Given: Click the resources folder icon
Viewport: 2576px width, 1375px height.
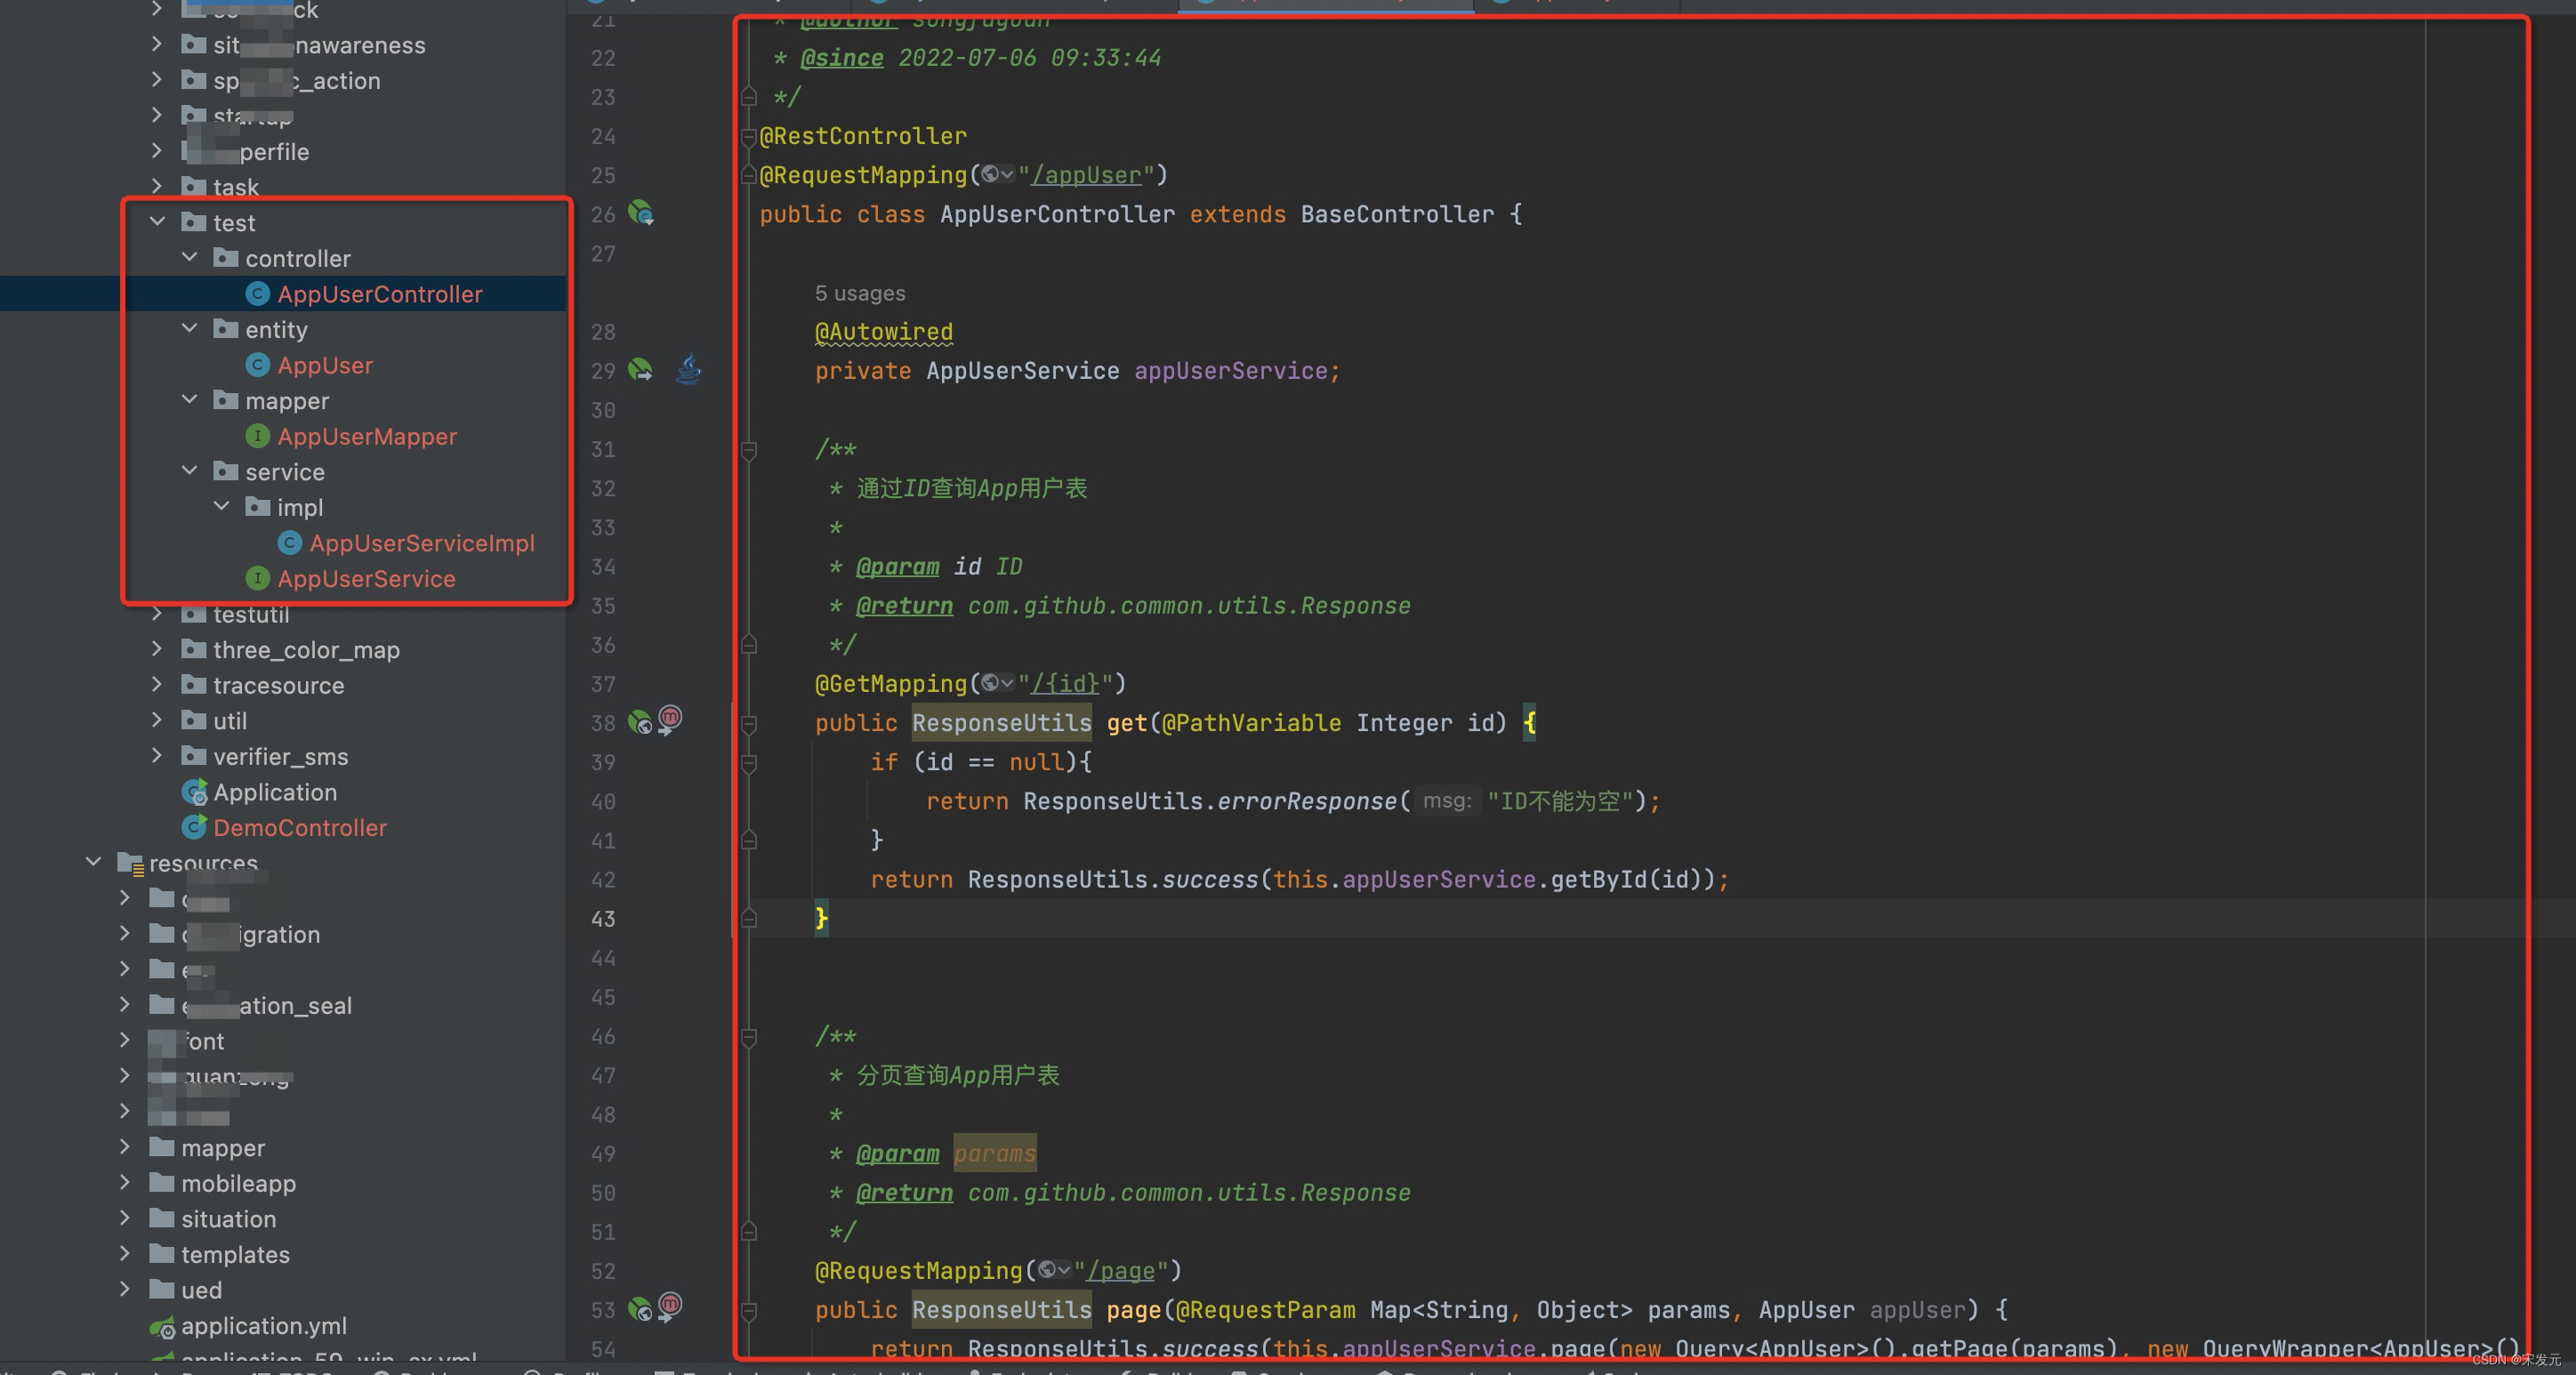Looking at the screenshot, I should click(130, 862).
